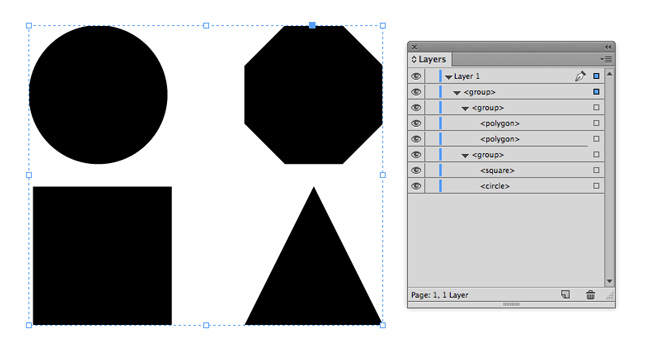Collapse the outermost <group> disclosure triangle
The image size is (650, 360).
coord(457,92)
